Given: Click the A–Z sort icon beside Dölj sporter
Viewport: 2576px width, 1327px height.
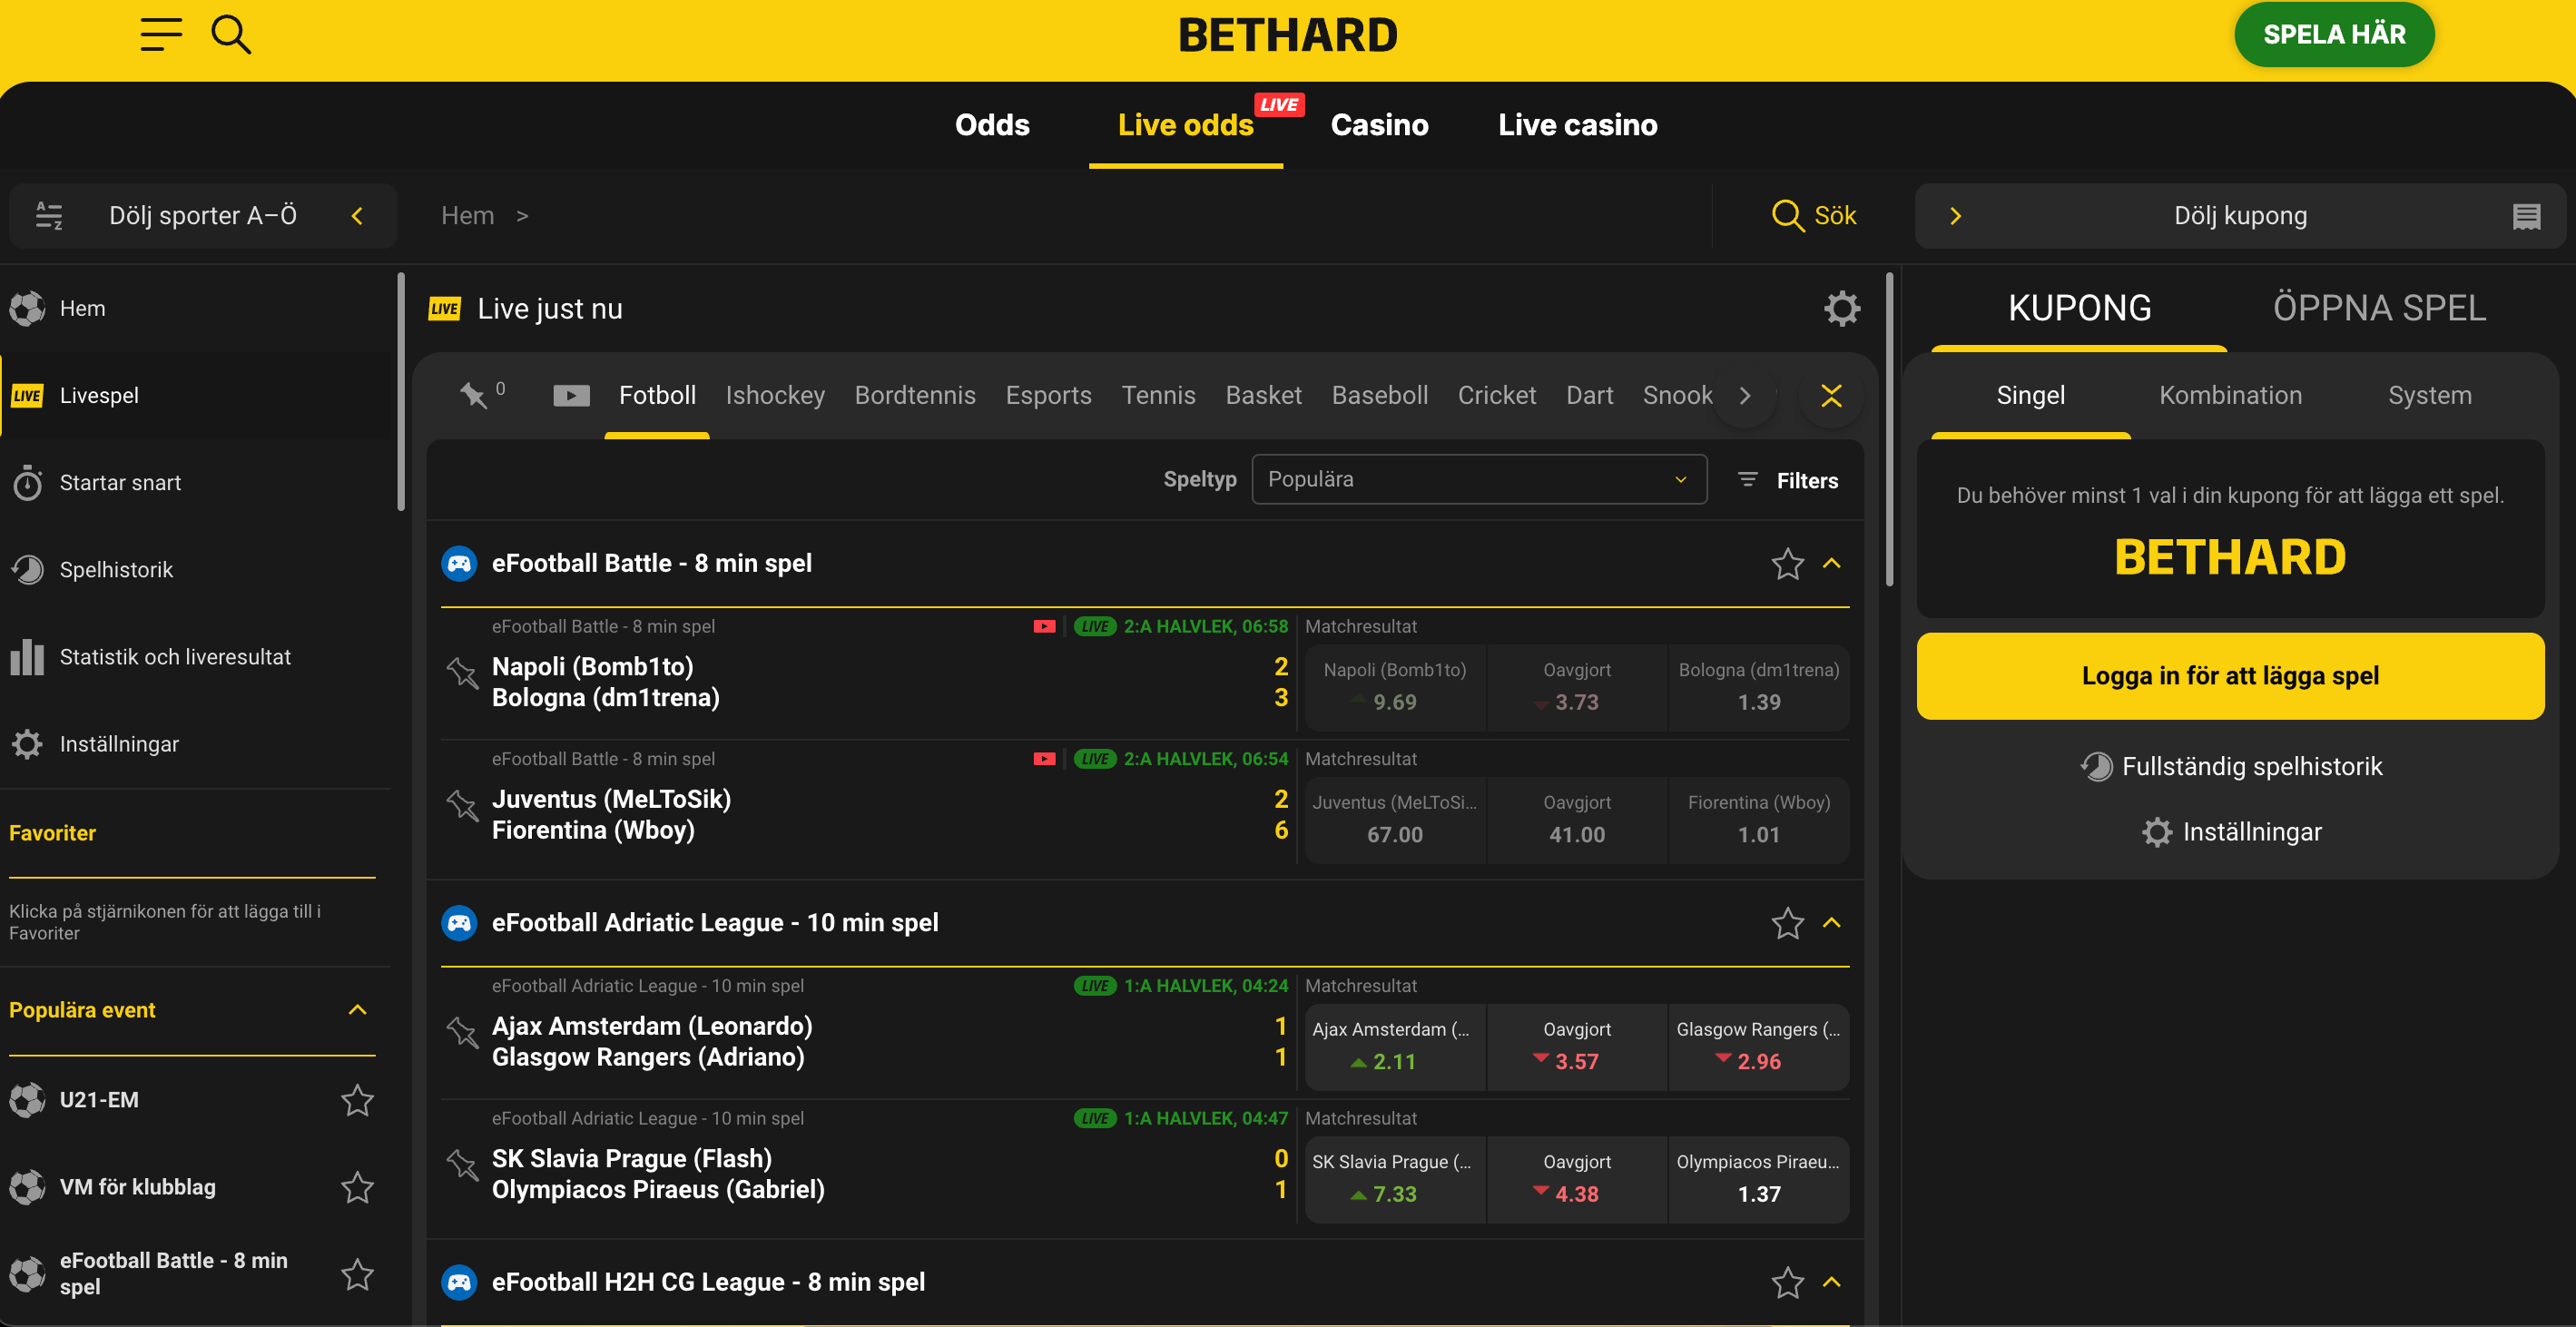Looking at the screenshot, I should (x=48, y=215).
